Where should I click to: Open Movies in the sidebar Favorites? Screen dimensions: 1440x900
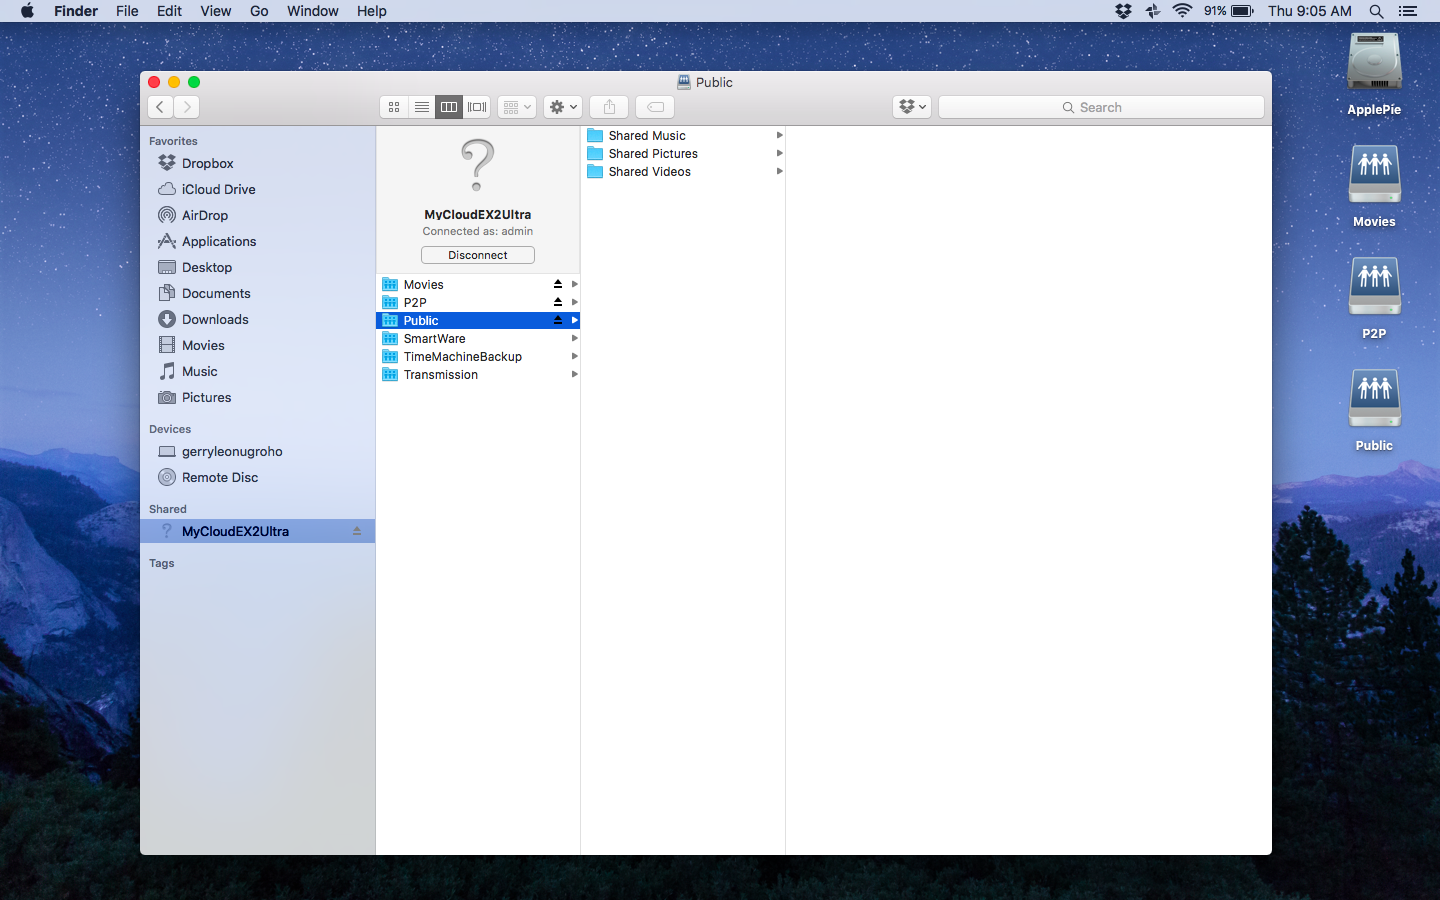pyautogui.click(x=257, y=345)
